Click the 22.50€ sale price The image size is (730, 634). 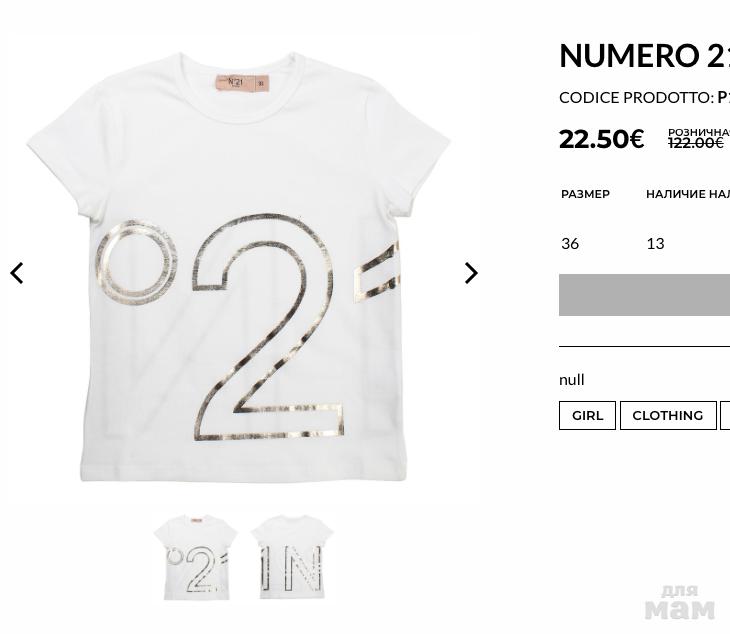[x=602, y=139]
